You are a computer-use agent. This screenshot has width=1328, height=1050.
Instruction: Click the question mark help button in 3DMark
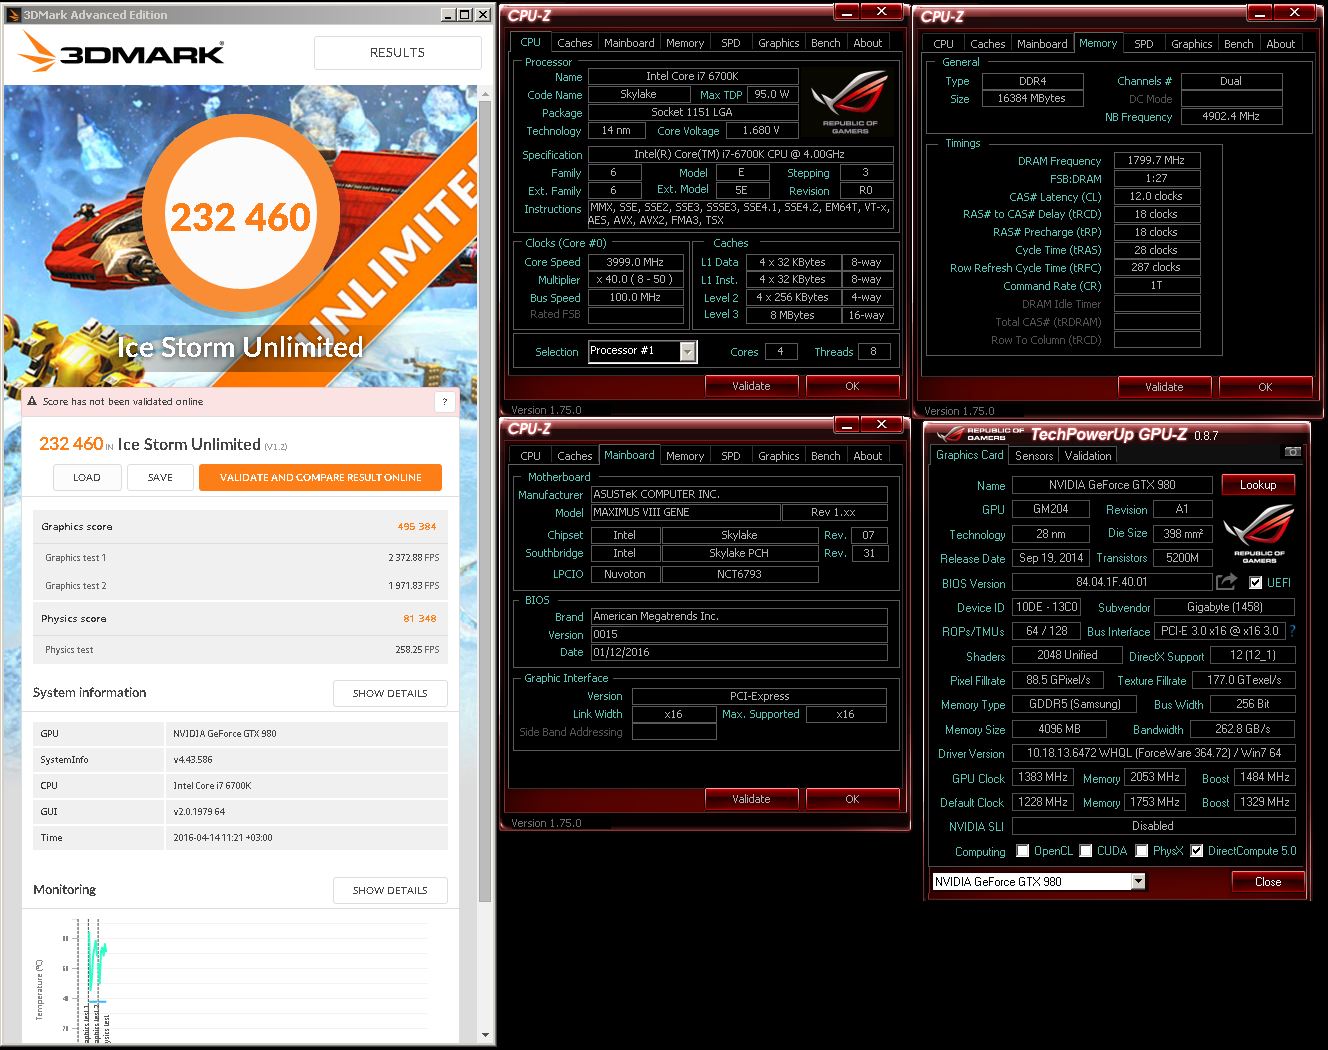[x=445, y=401]
